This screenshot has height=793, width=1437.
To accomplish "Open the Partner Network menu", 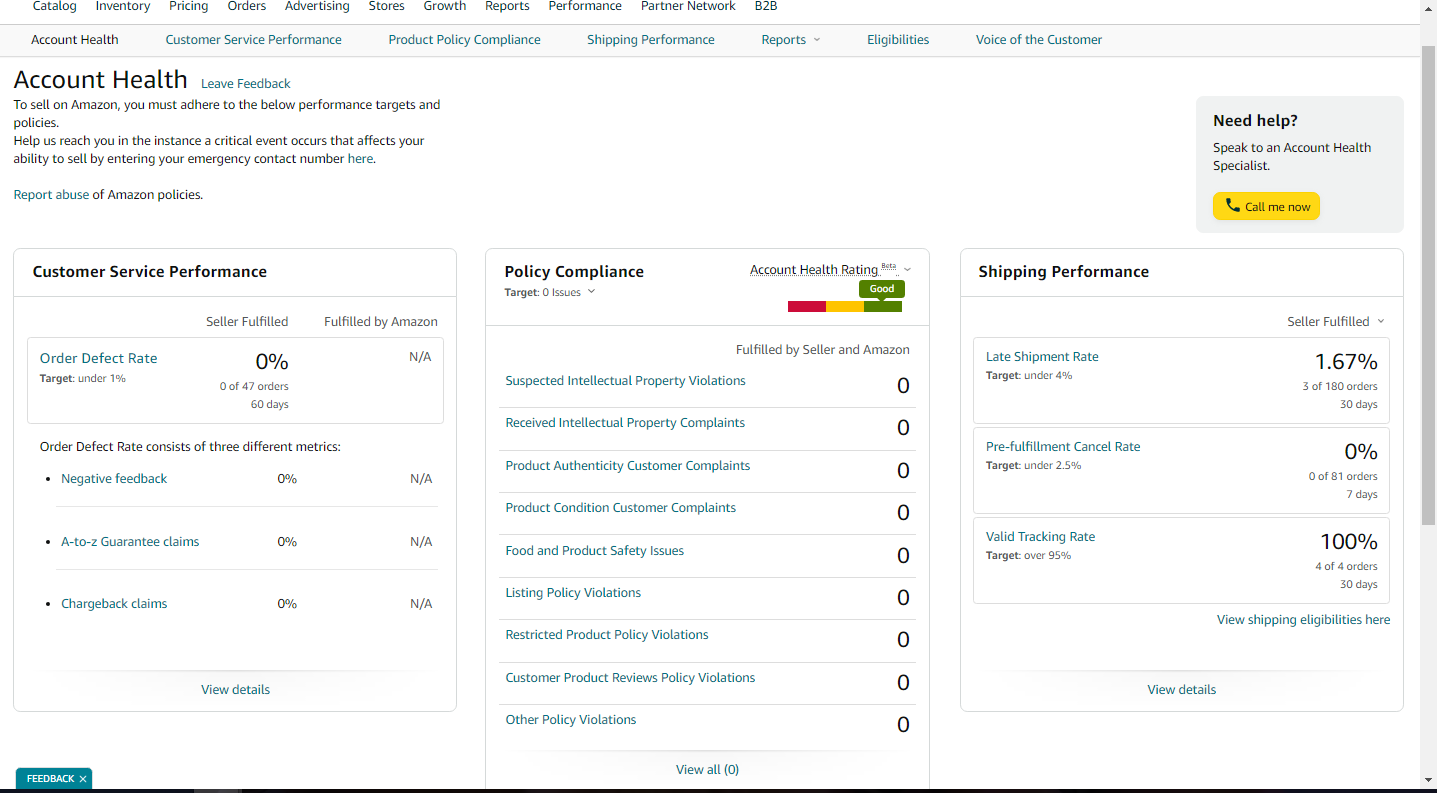I will tap(688, 6).
